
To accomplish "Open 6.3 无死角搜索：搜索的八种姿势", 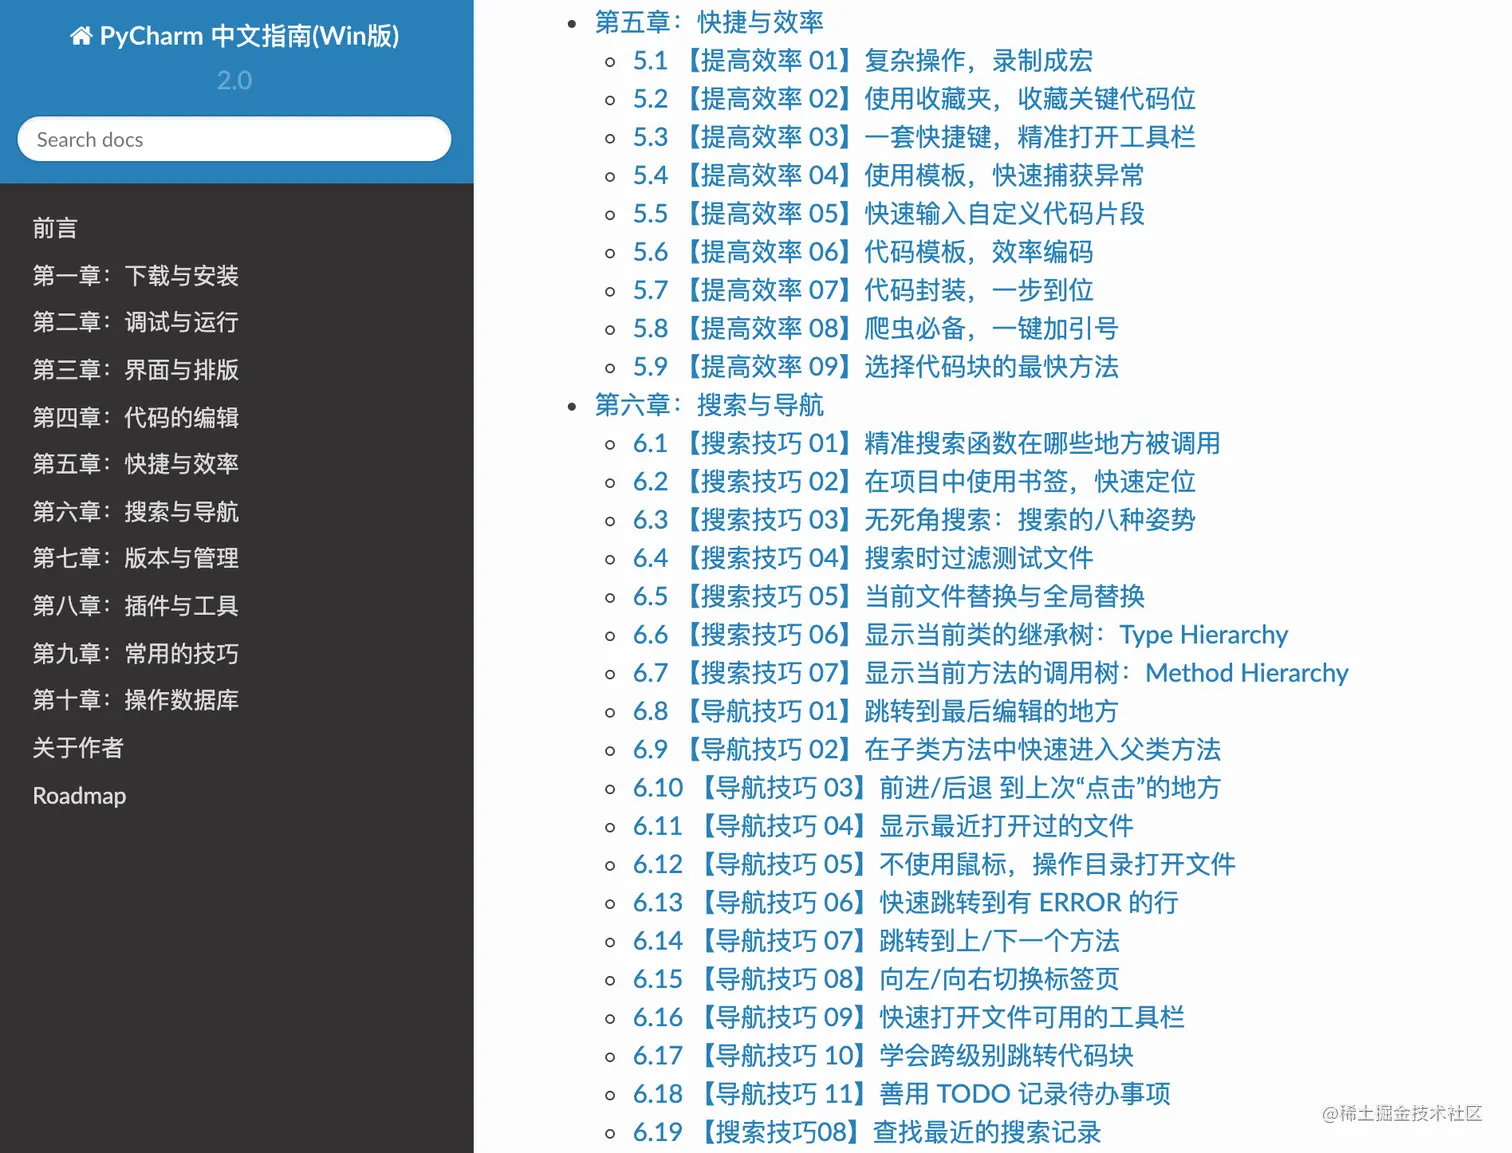I will 914,520.
